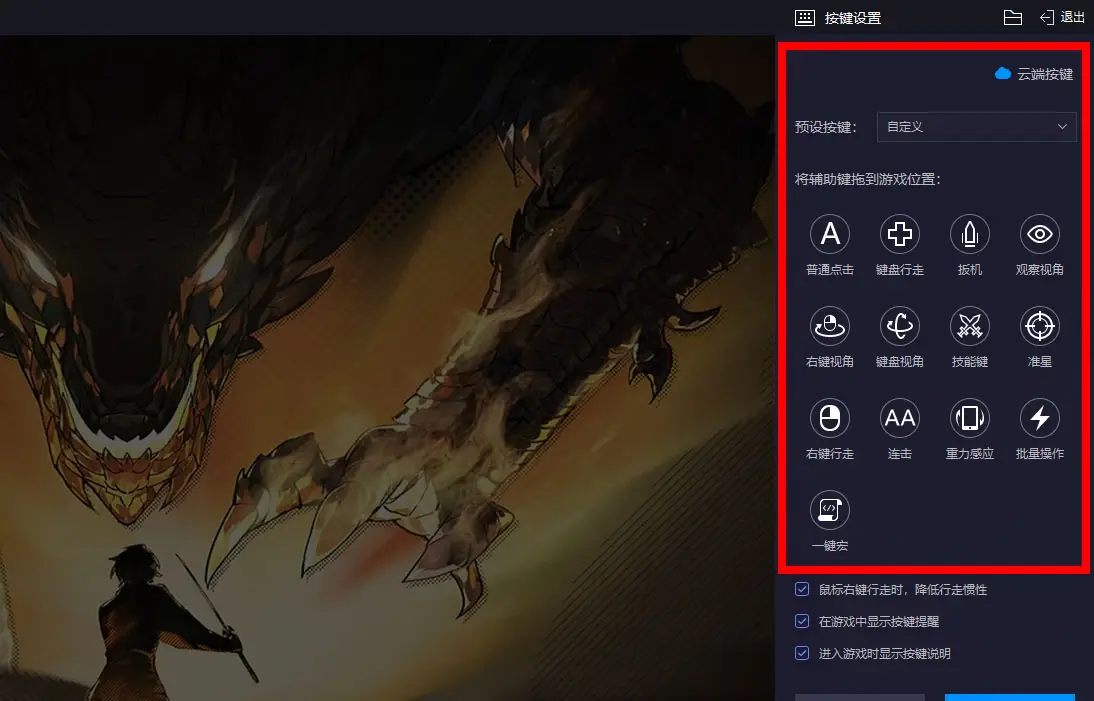The width and height of the screenshot is (1094, 701).
Task: Open the 云端按键 cloud keys link
Action: [x=1034, y=74]
